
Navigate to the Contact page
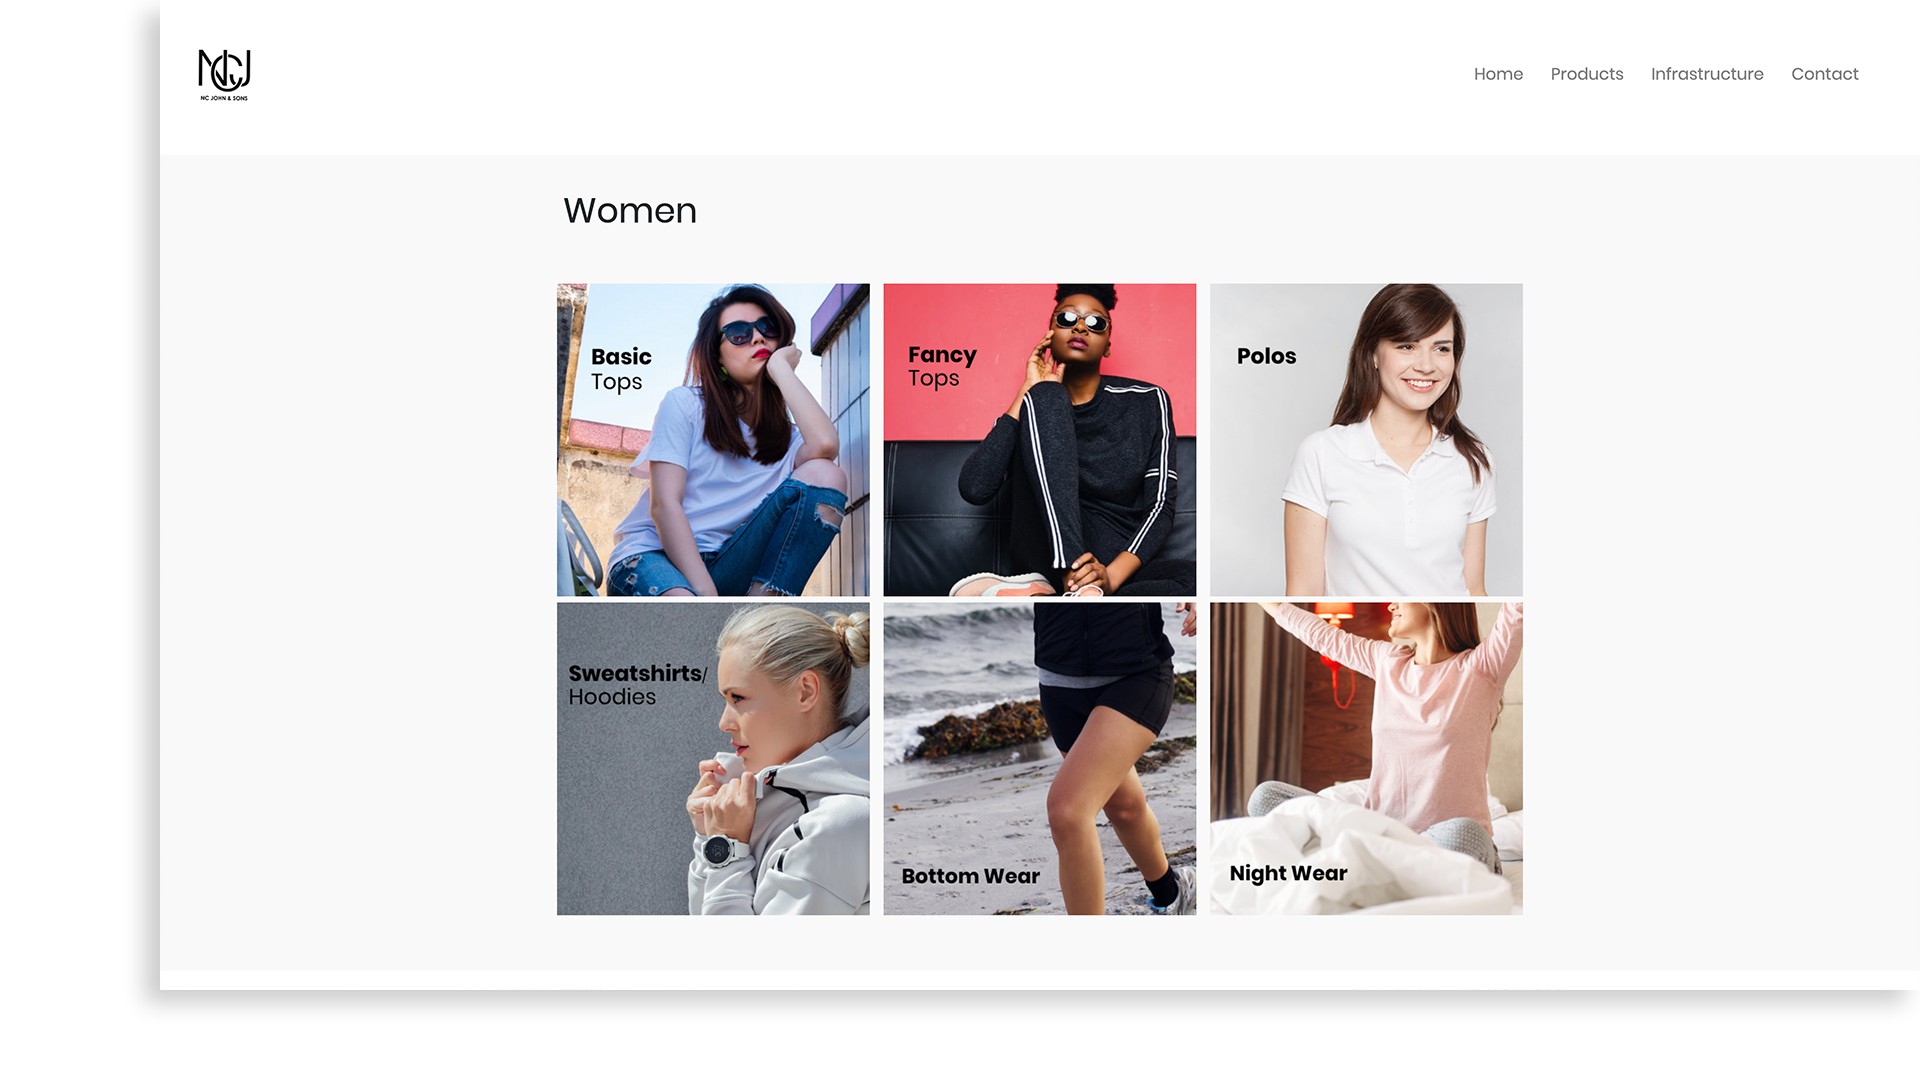(x=1825, y=74)
